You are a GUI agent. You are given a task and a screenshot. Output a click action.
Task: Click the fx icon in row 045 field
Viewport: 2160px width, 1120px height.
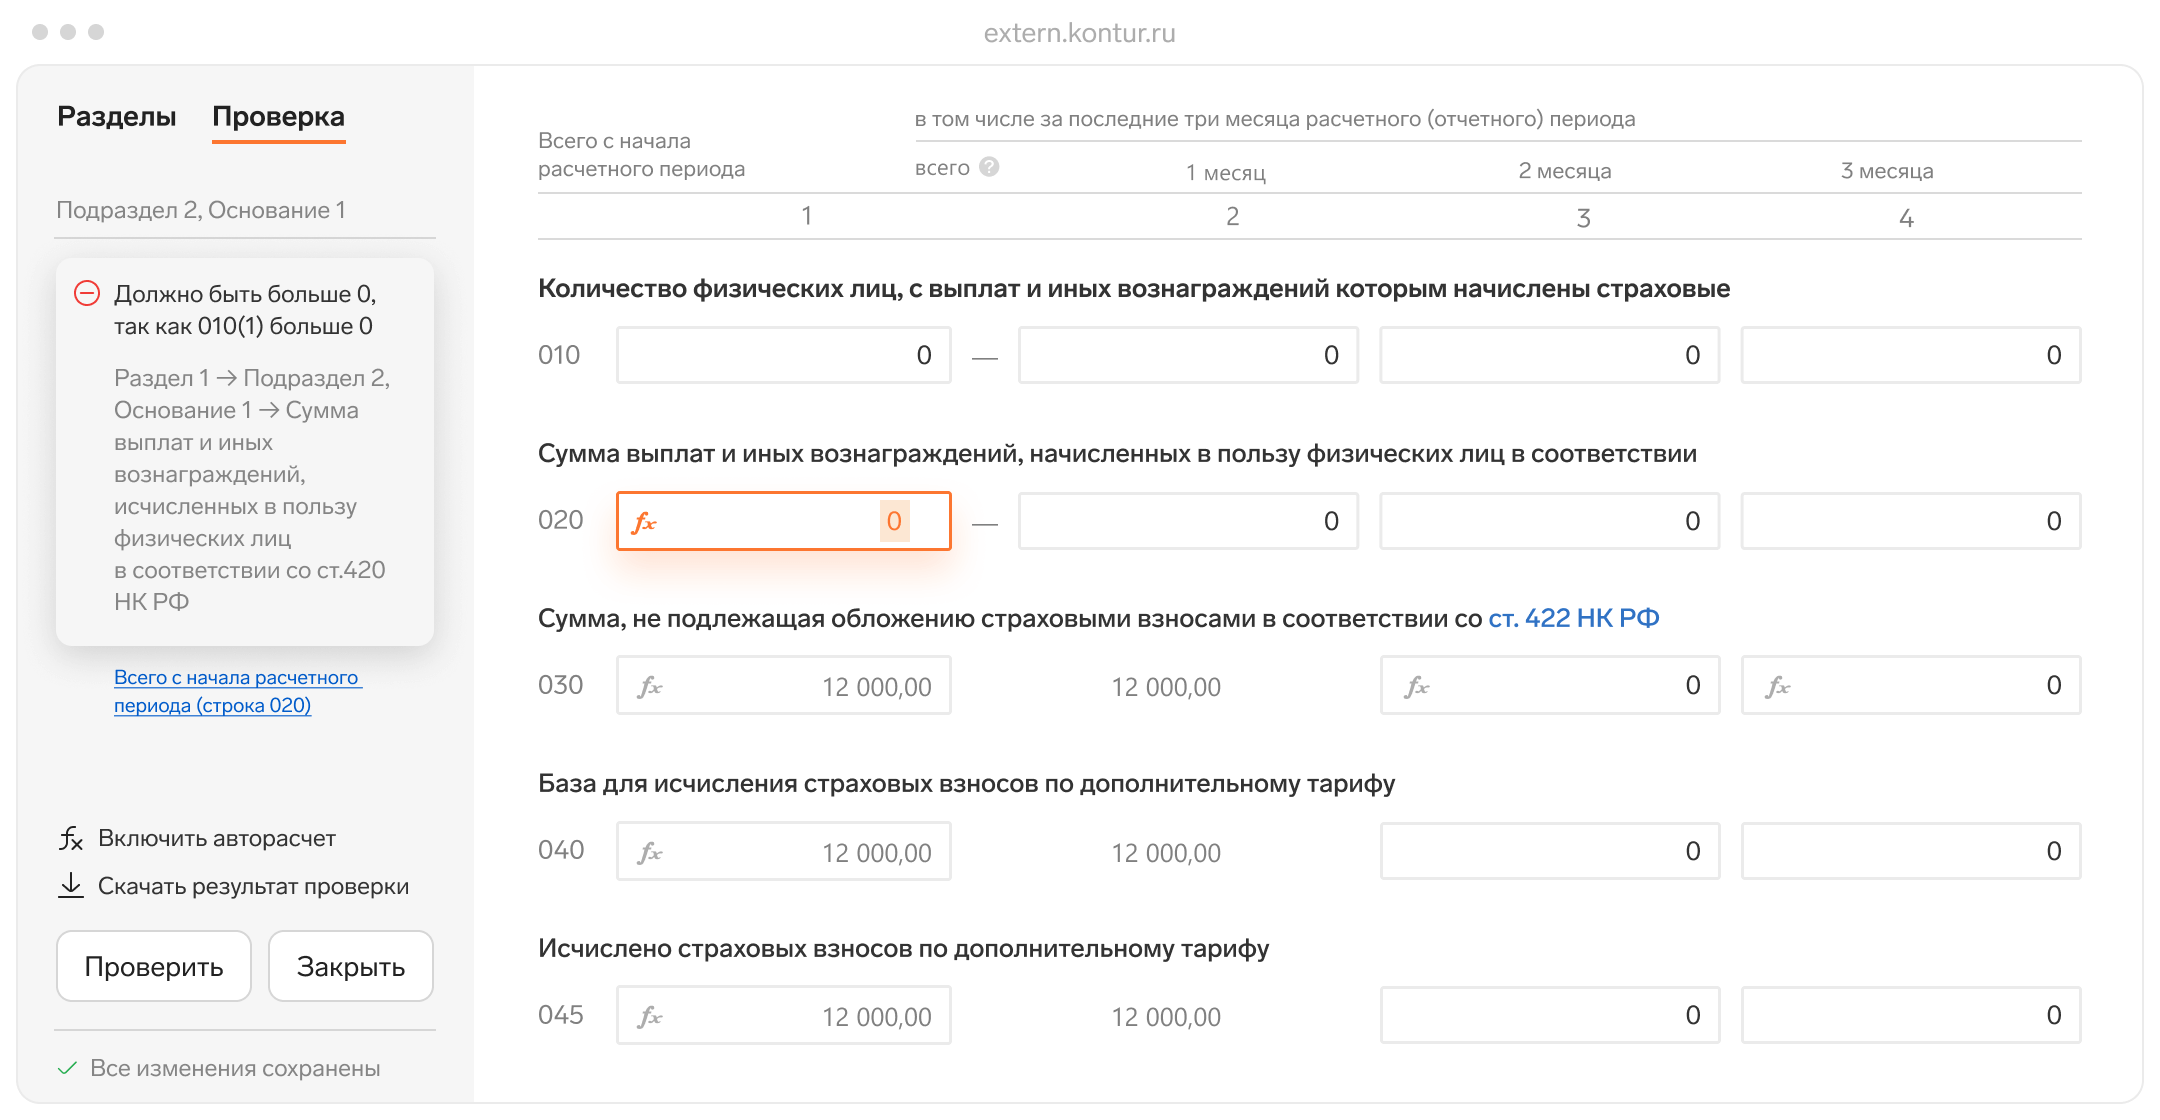[651, 1017]
